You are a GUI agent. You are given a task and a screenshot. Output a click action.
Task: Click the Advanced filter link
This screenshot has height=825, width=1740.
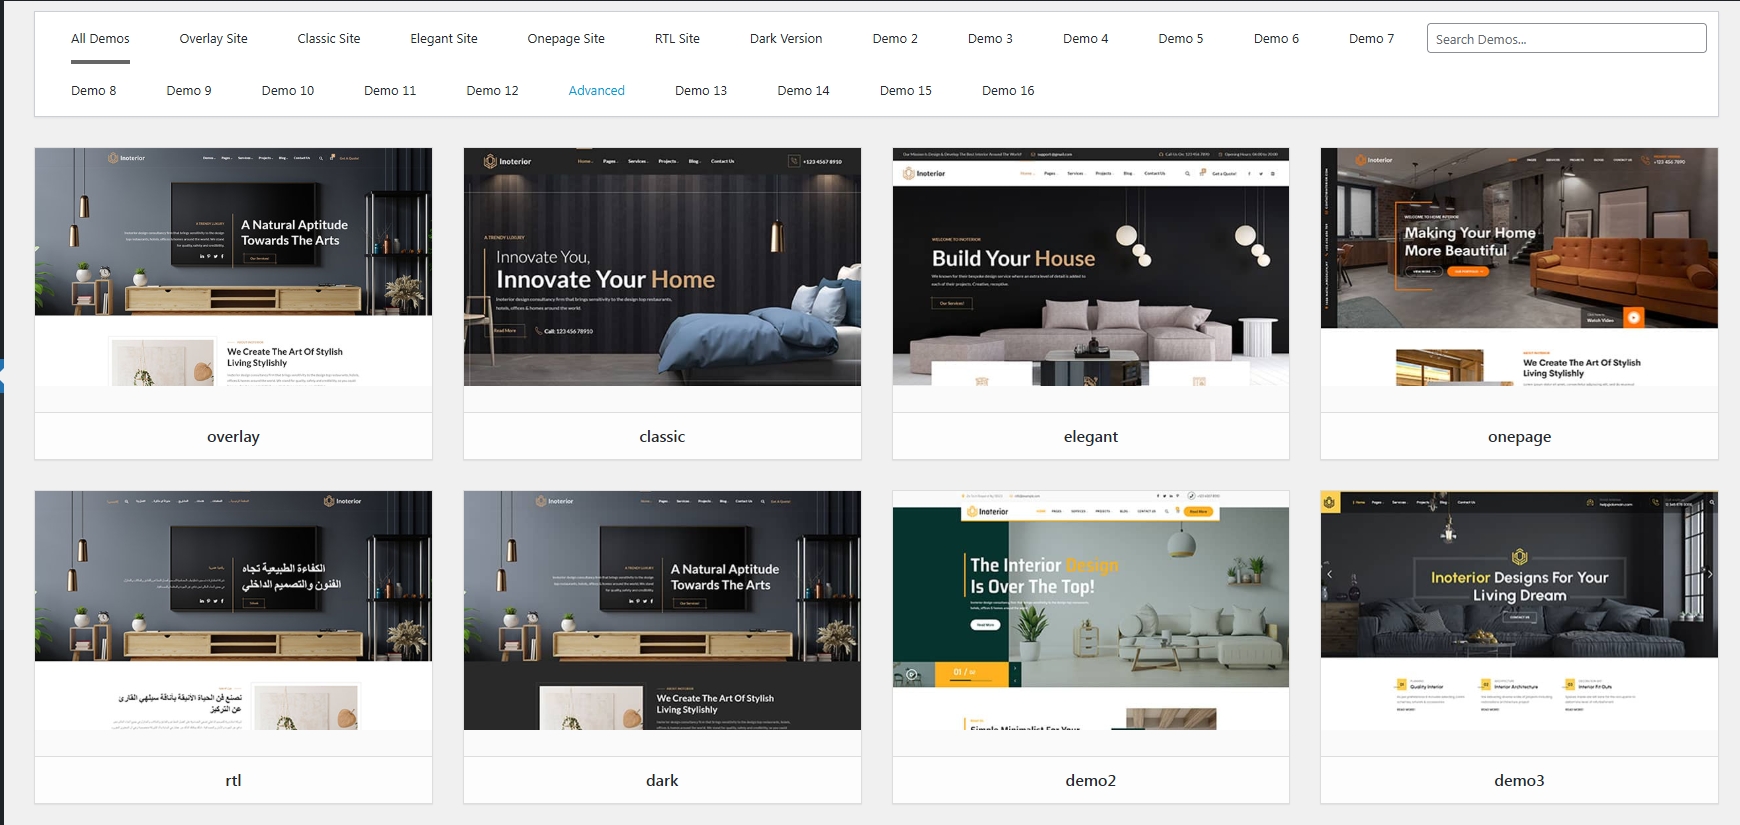[x=596, y=91]
